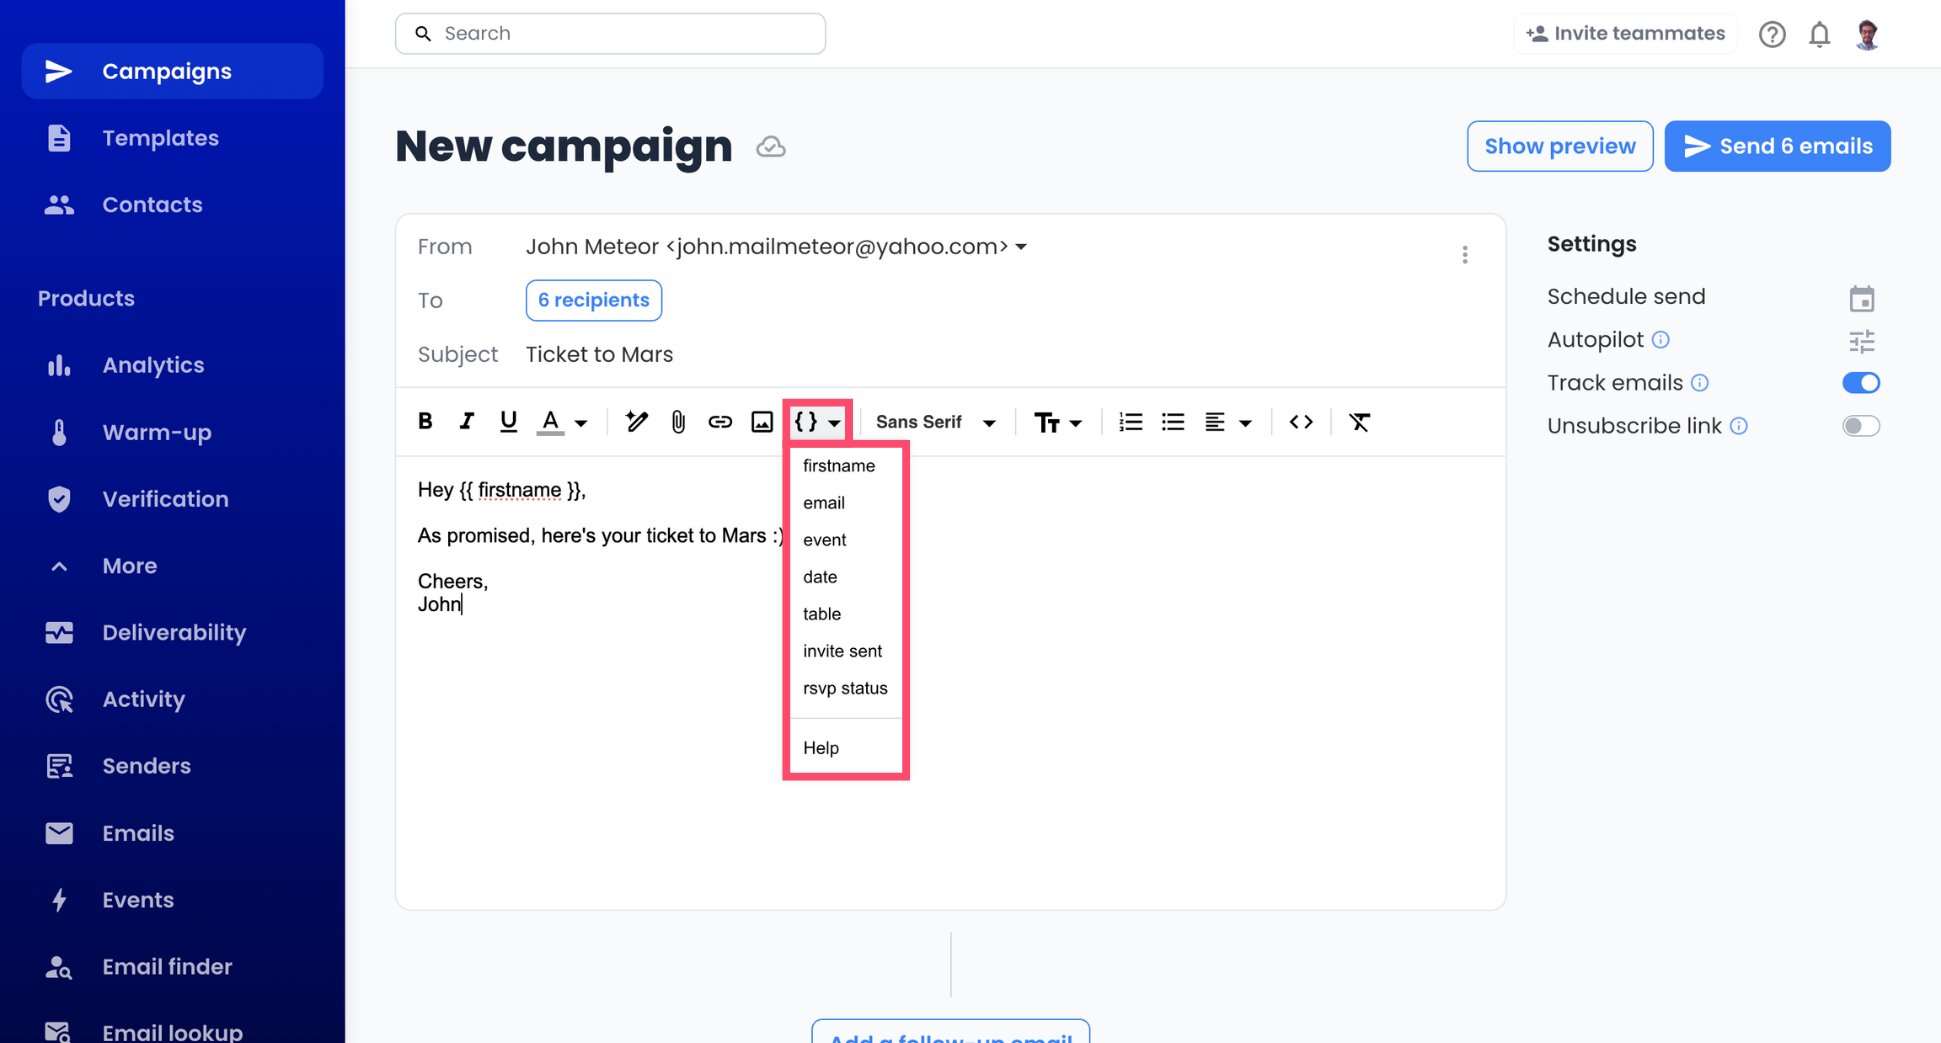Open Templates in the sidebar
This screenshot has width=1941, height=1043.
[160, 138]
